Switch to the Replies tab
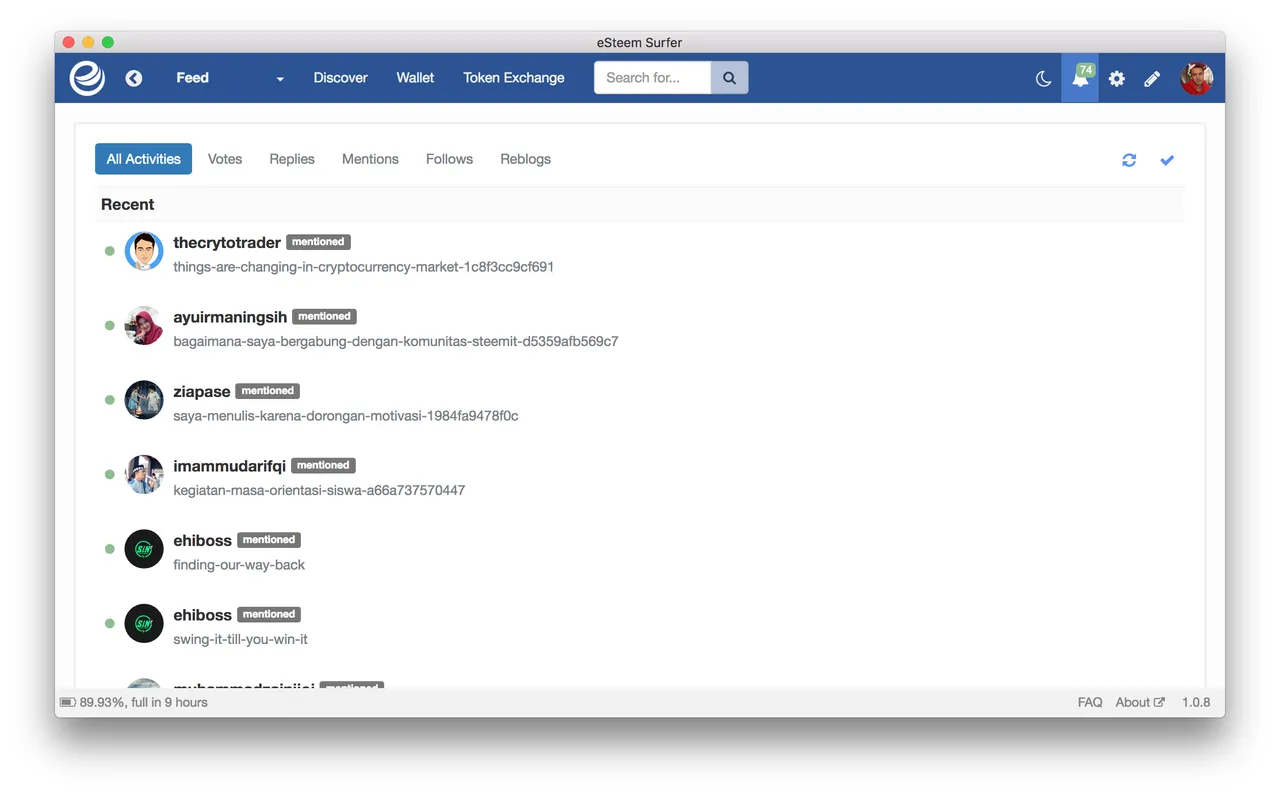 [292, 159]
